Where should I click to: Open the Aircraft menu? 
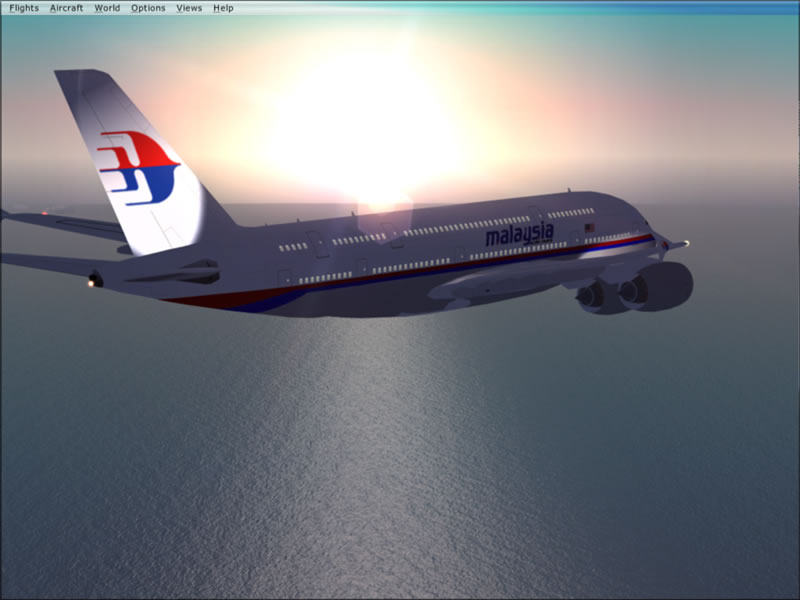(66, 8)
